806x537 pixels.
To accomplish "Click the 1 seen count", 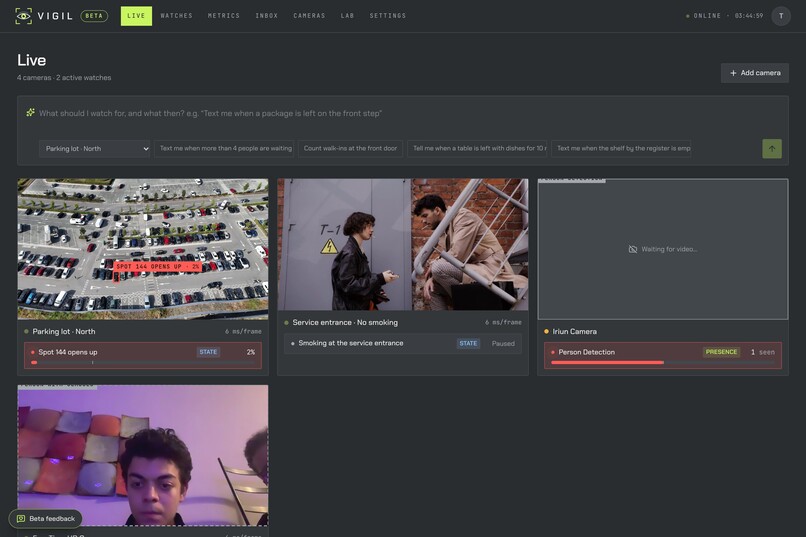I will click(x=763, y=352).
